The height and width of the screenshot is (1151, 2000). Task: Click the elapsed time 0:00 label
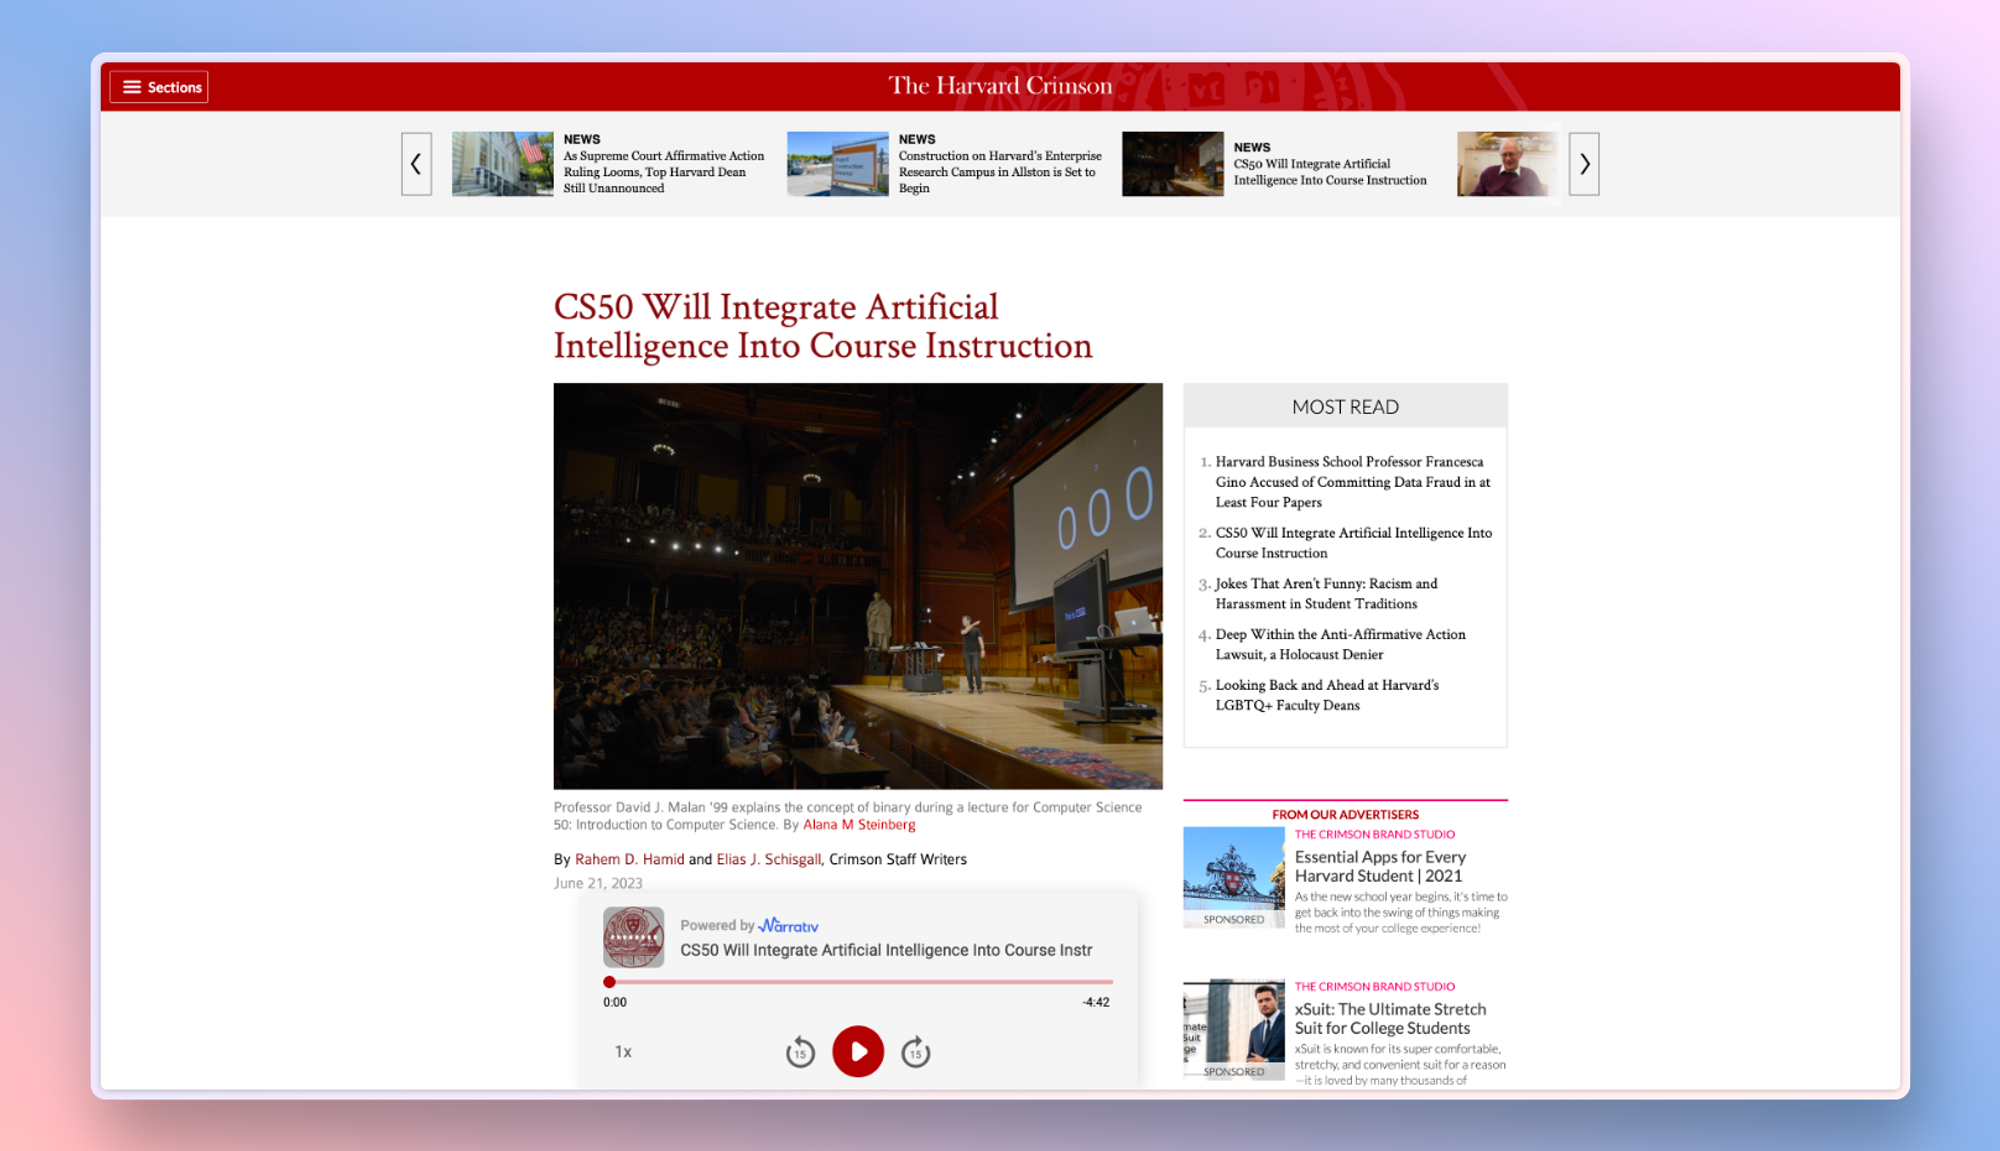615,1002
